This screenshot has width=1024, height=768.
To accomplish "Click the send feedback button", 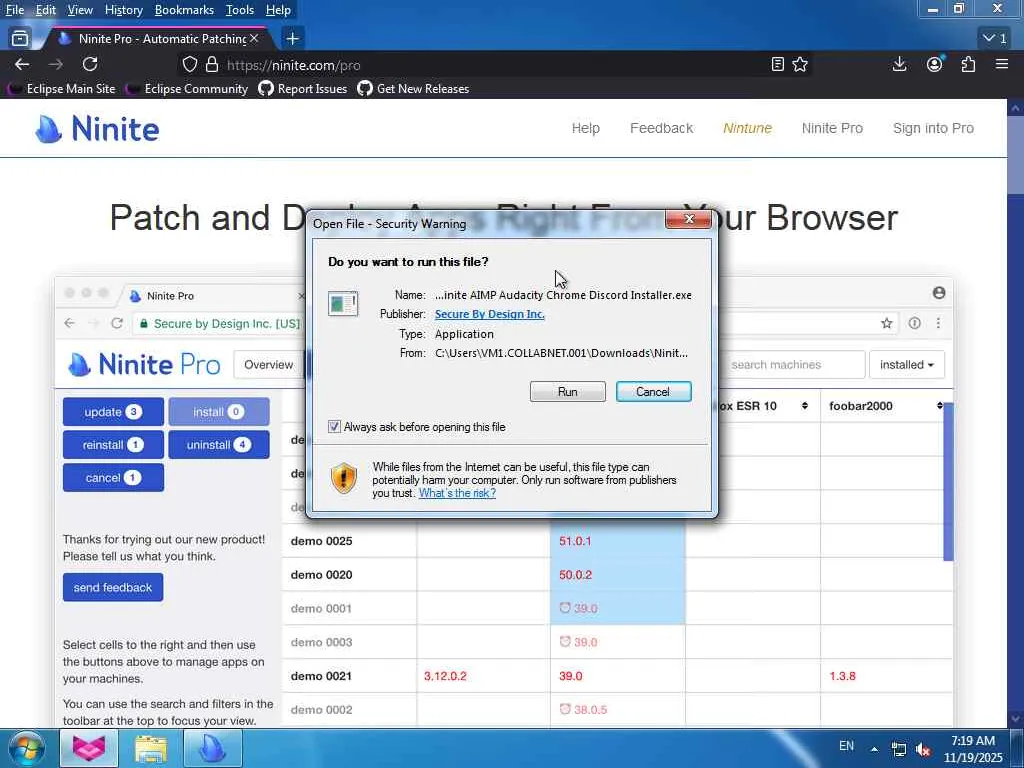I will coord(113,588).
